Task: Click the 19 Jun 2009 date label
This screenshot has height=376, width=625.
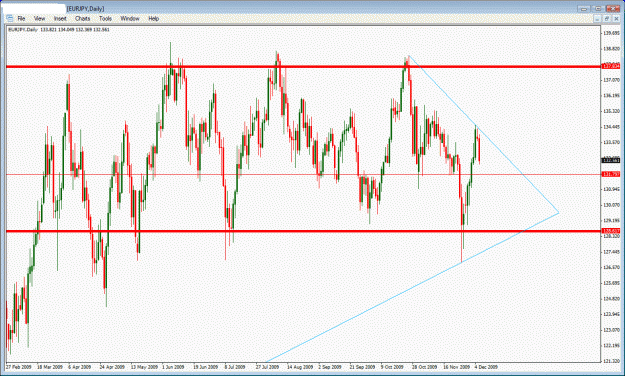Action: [x=206, y=367]
